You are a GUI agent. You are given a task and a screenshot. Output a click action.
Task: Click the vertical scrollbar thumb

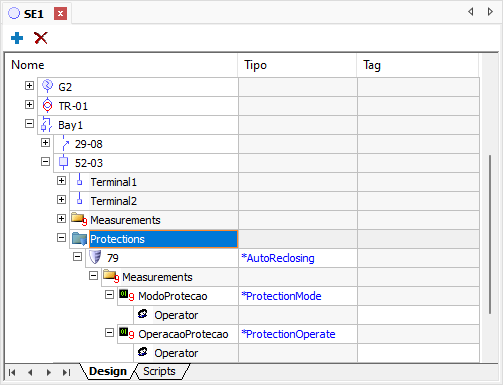(489, 234)
